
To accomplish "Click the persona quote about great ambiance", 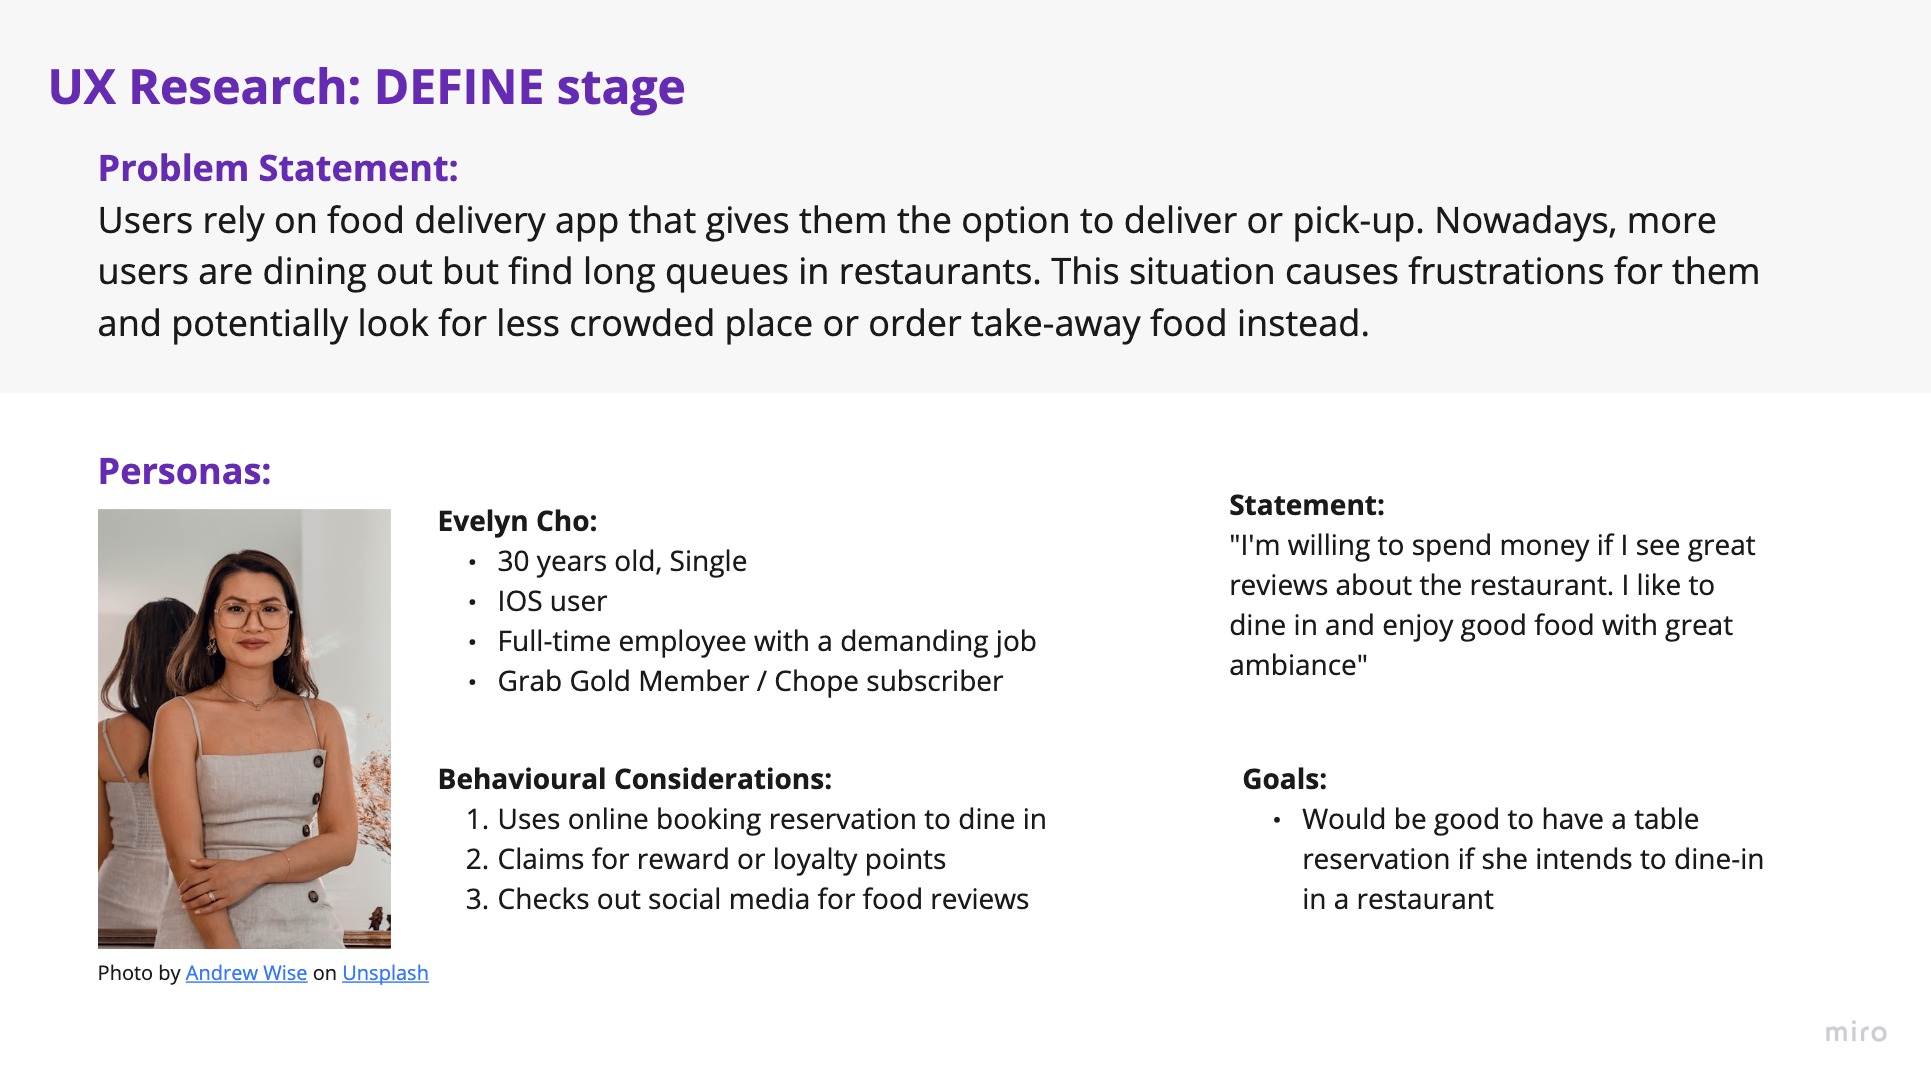I will [x=1490, y=605].
